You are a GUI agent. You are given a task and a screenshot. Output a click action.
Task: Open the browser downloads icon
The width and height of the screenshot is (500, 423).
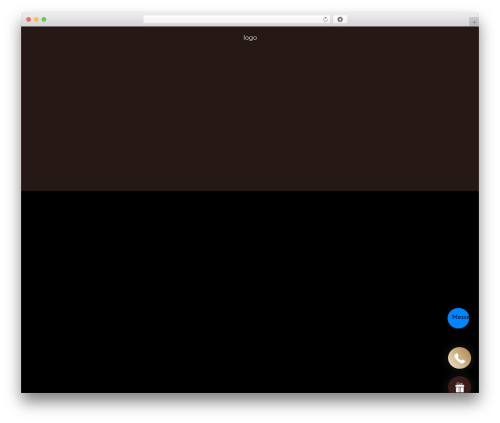(340, 19)
